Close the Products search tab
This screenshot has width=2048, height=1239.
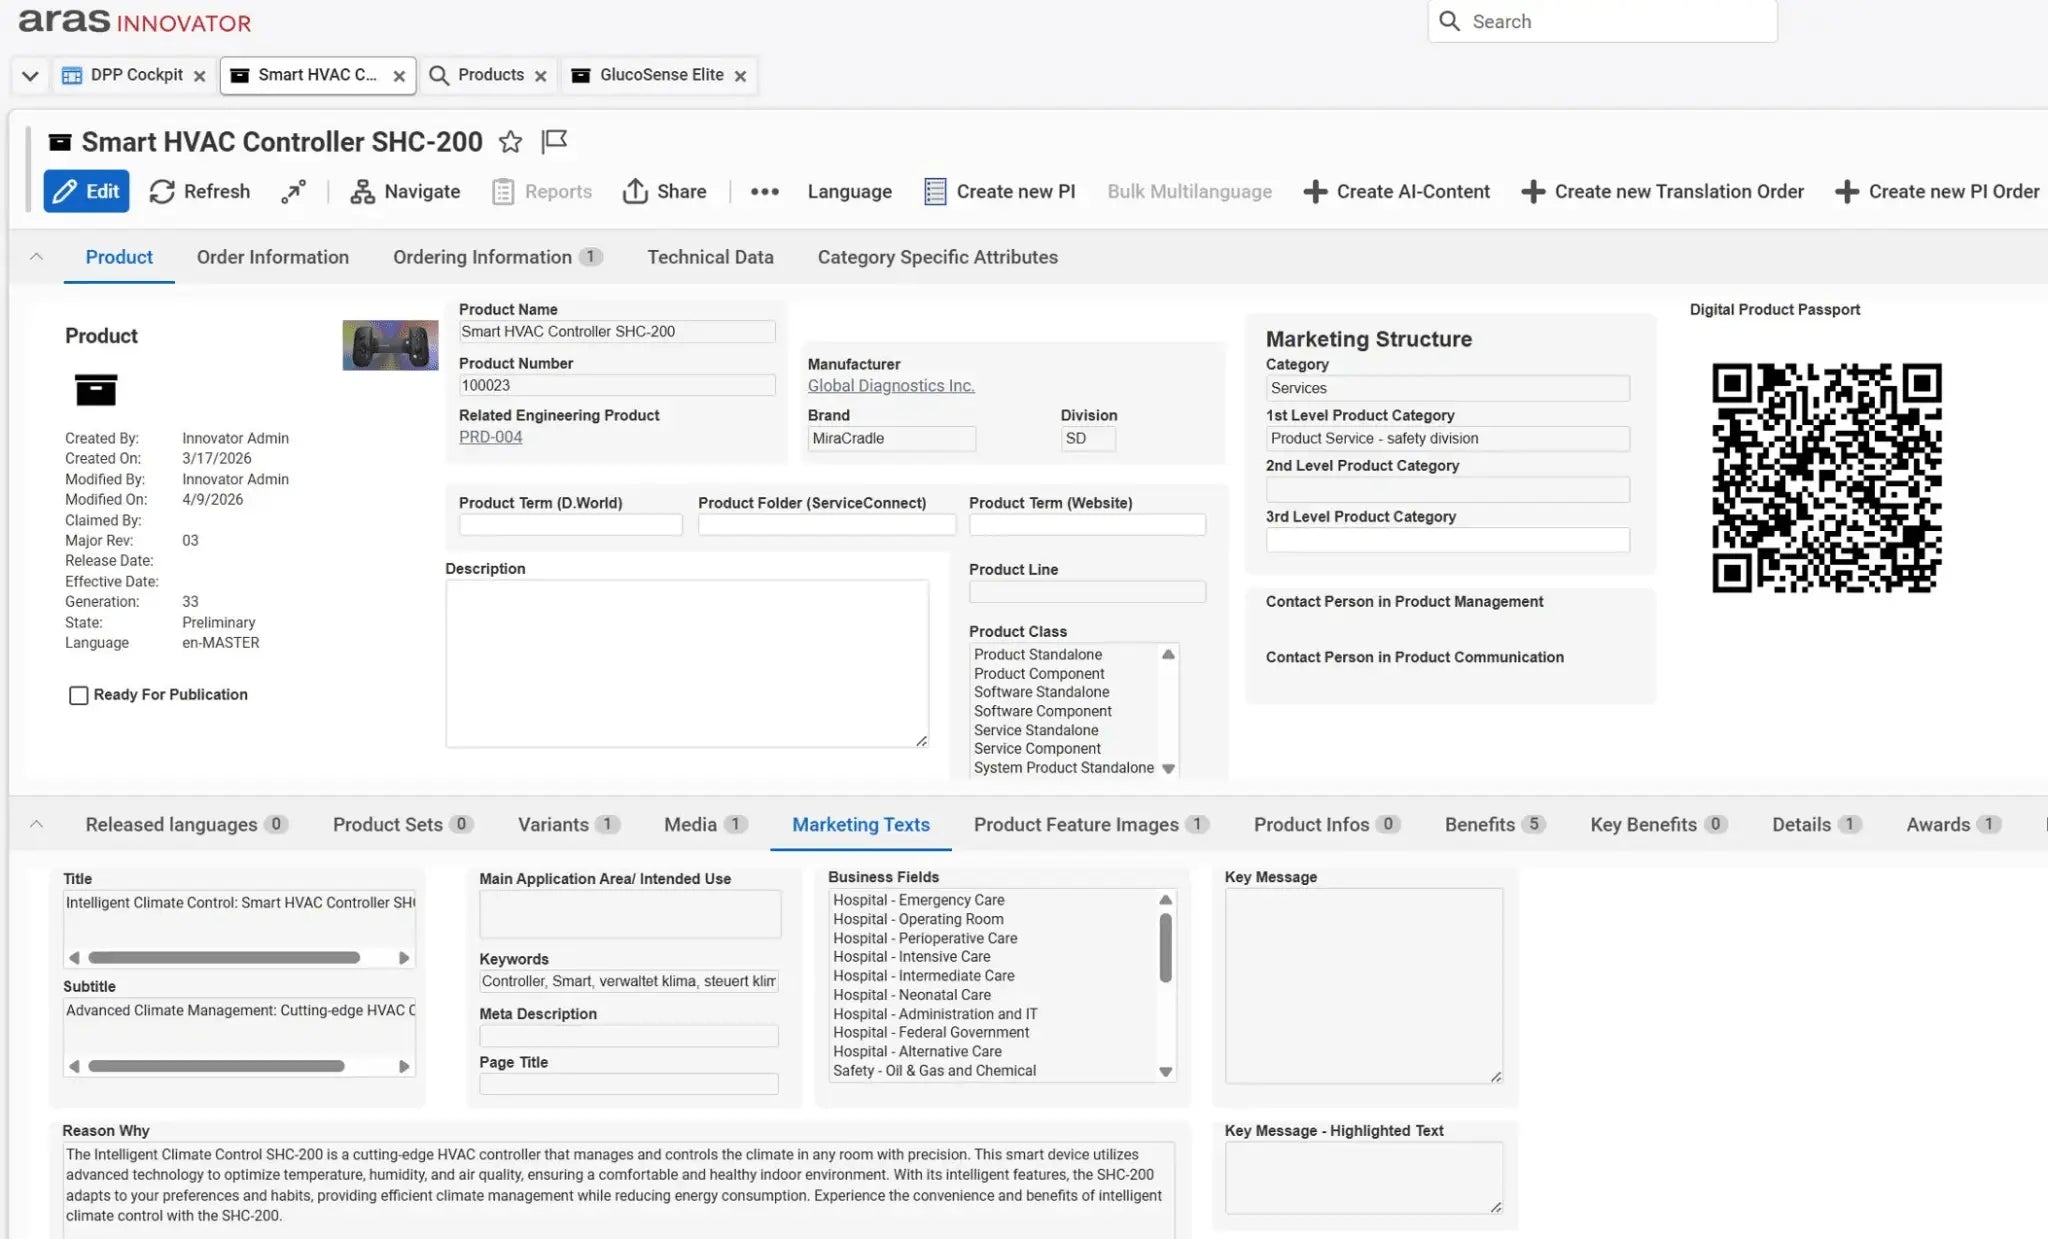pyautogui.click(x=540, y=76)
